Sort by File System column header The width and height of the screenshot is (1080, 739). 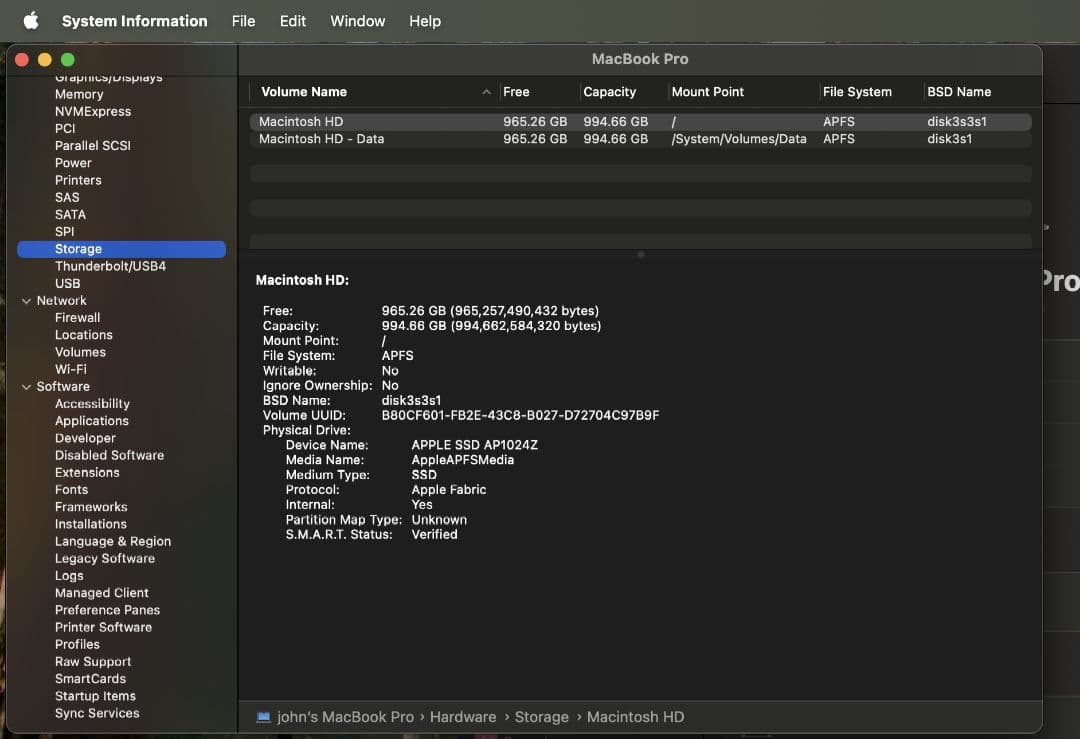[857, 92]
